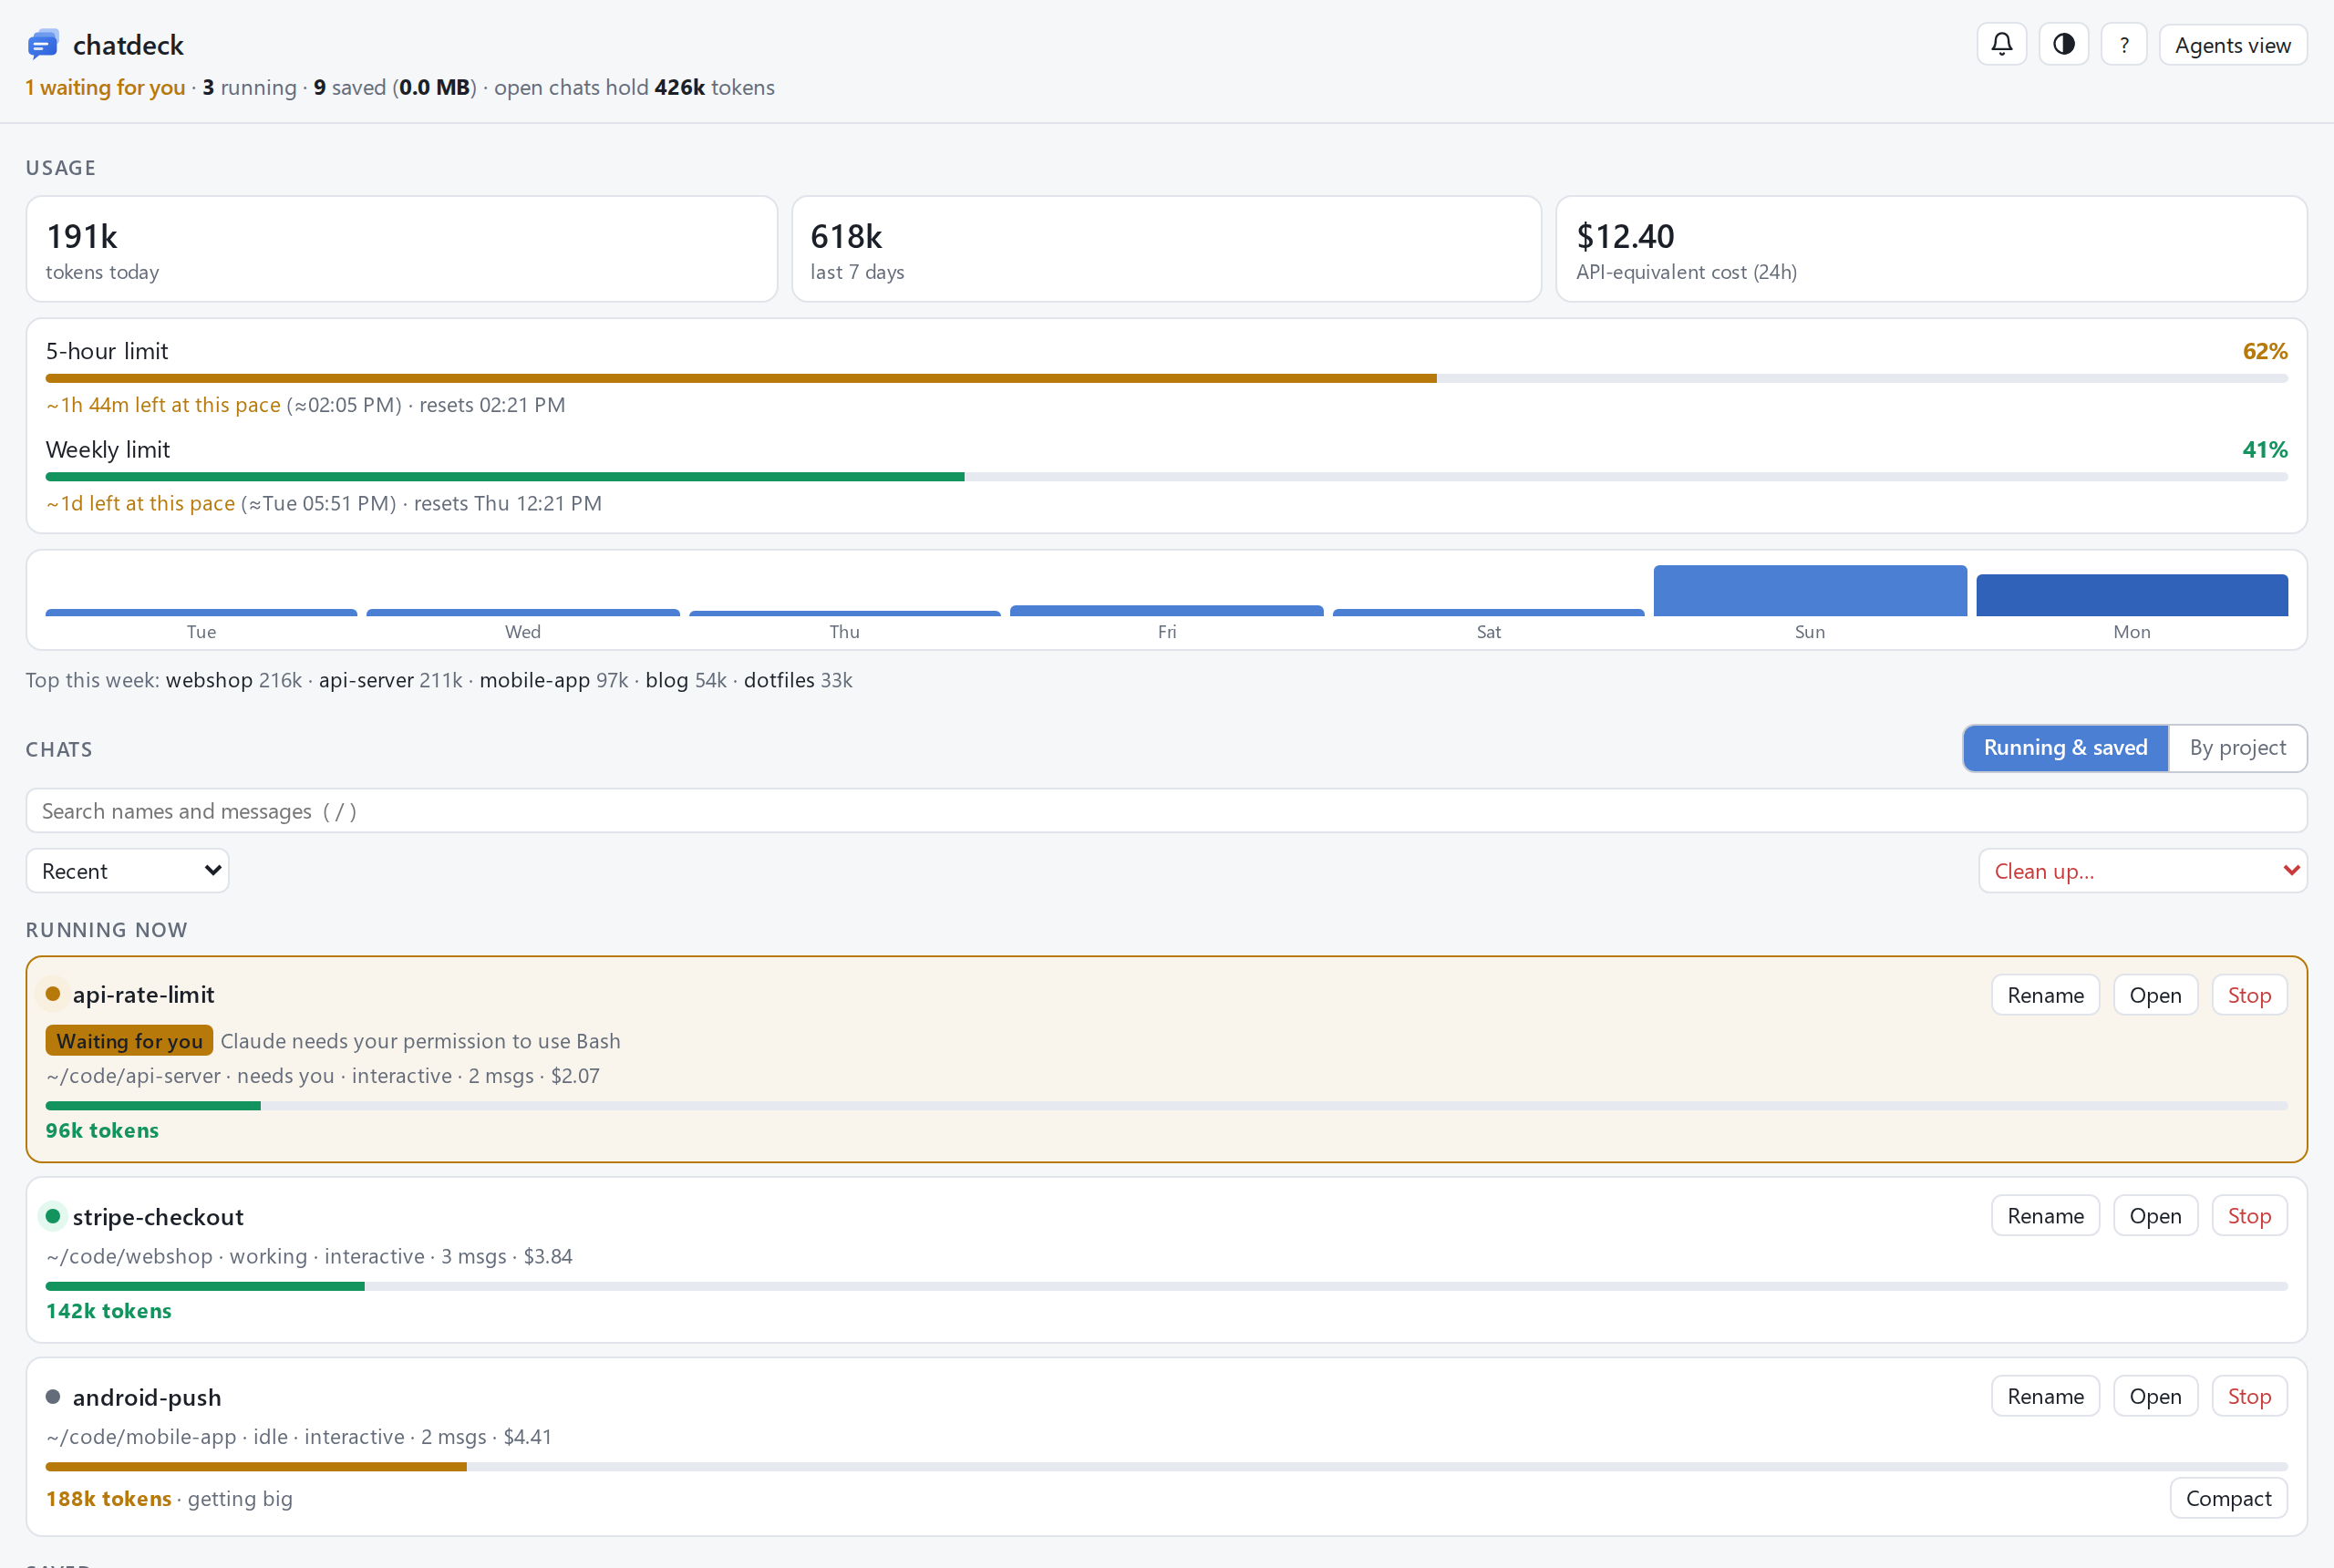Click dotfiles 33k in top projects
This screenshot has width=2334, height=1568.
click(x=797, y=680)
